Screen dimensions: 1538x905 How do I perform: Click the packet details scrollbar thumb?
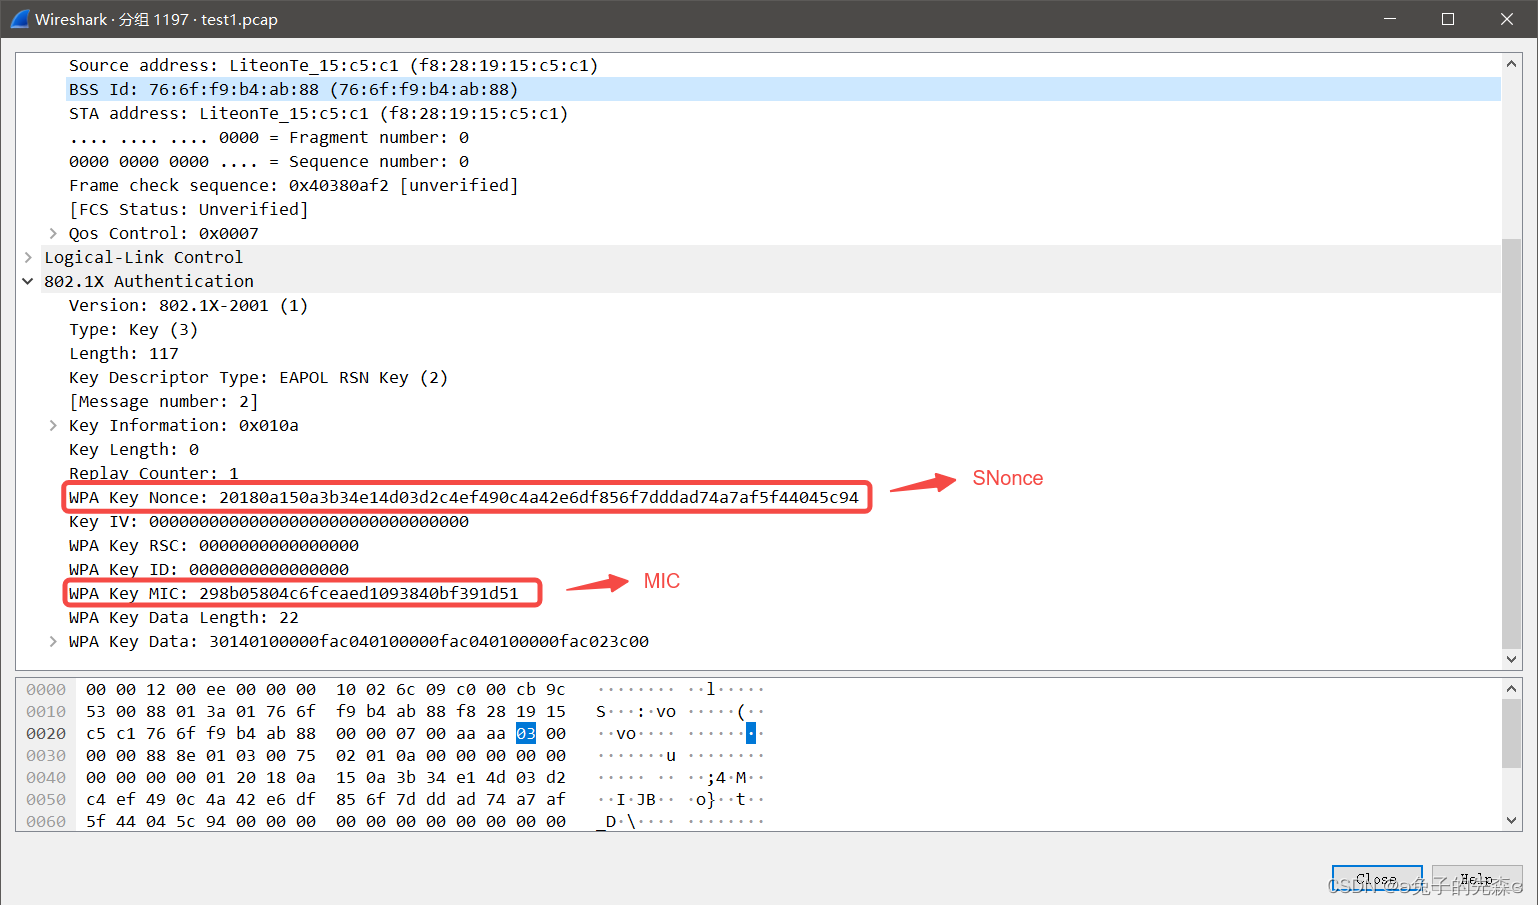click(x=1511, y=444)
